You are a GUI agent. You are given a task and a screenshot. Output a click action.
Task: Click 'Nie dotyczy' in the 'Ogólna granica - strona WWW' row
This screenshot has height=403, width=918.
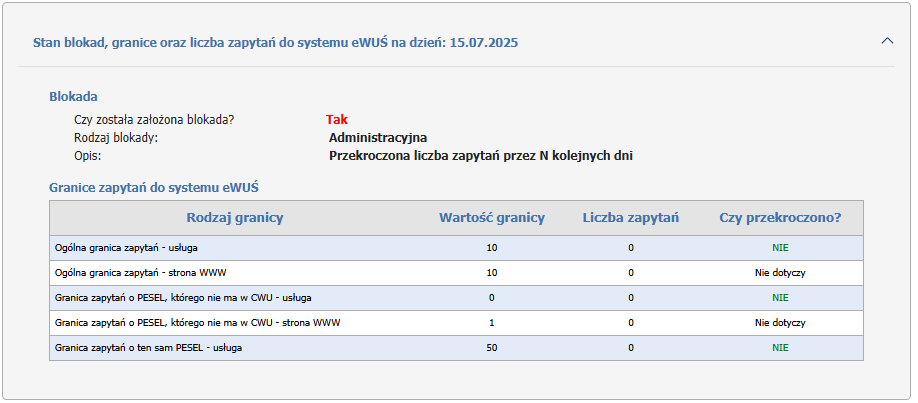pos(780,272)
